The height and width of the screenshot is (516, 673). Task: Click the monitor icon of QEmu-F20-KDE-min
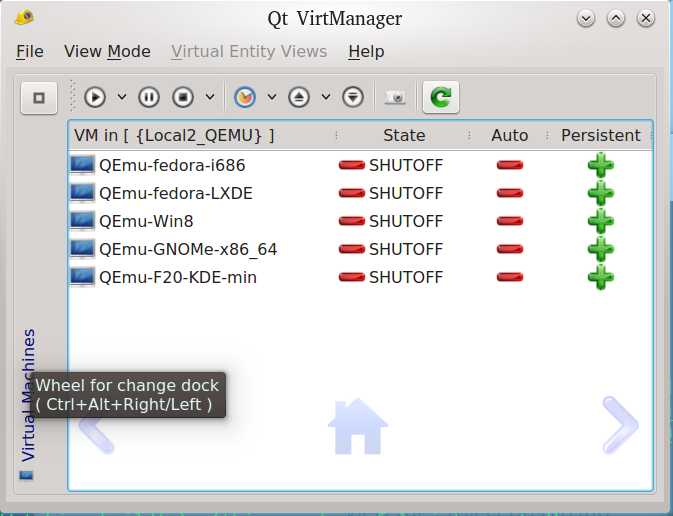pos(82,277)
